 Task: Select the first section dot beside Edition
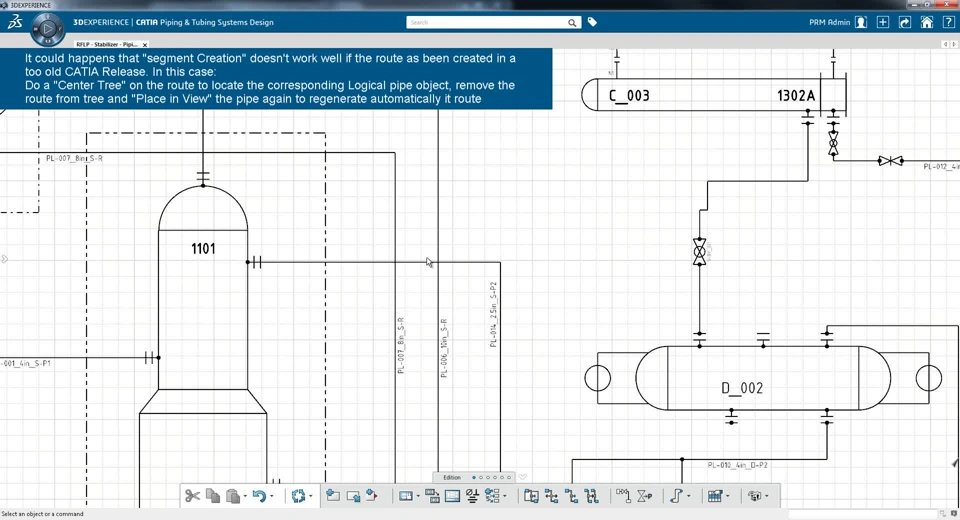474,477
